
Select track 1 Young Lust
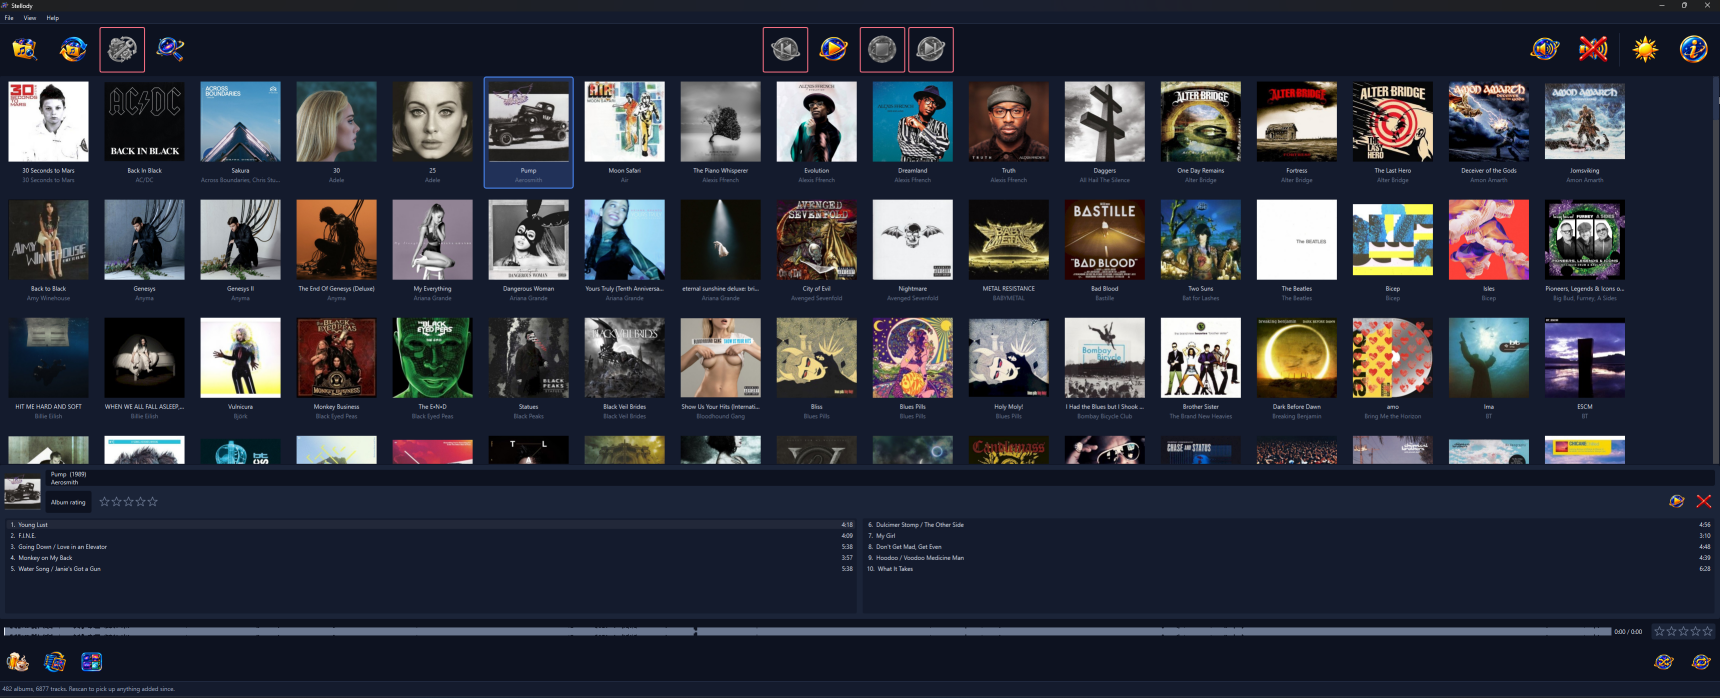tap(431, 524)
